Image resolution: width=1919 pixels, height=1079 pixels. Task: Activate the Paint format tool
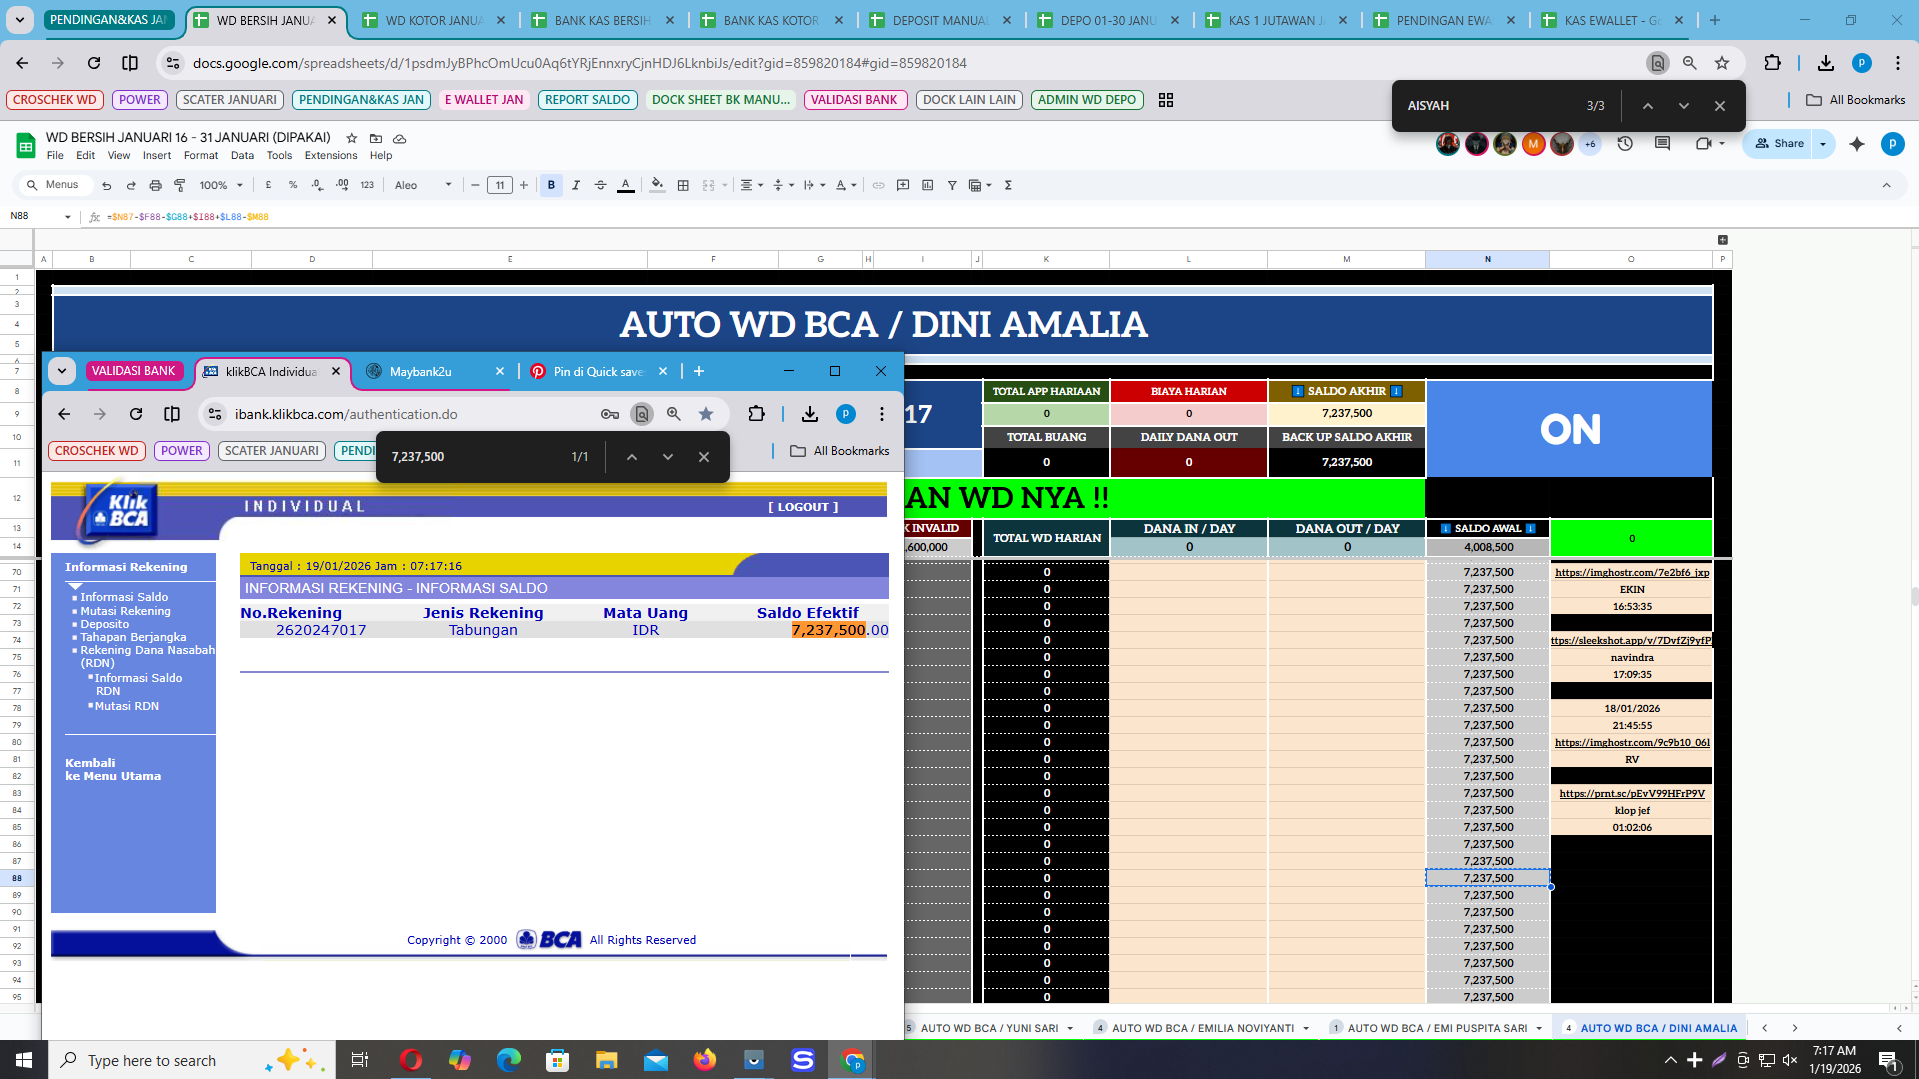(180, 185)
